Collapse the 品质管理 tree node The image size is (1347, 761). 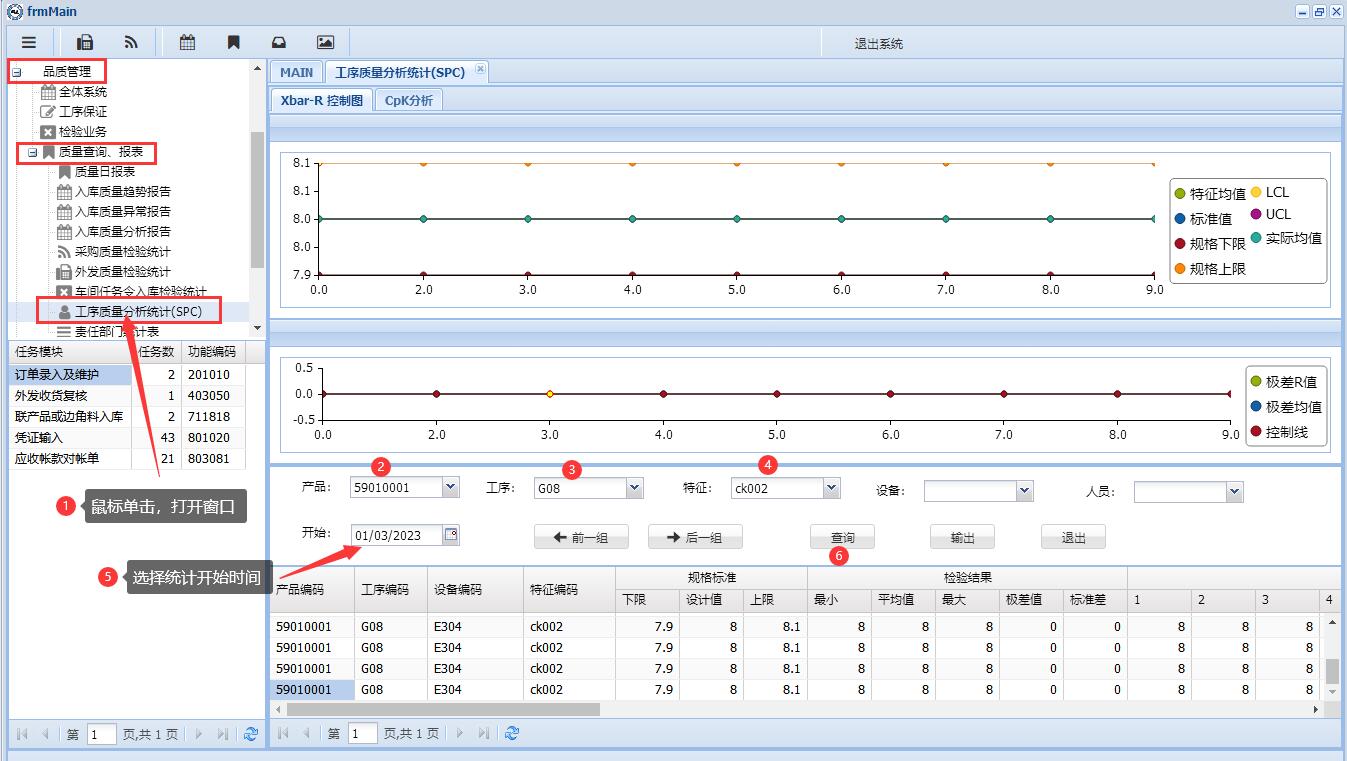tap(17, 72)
